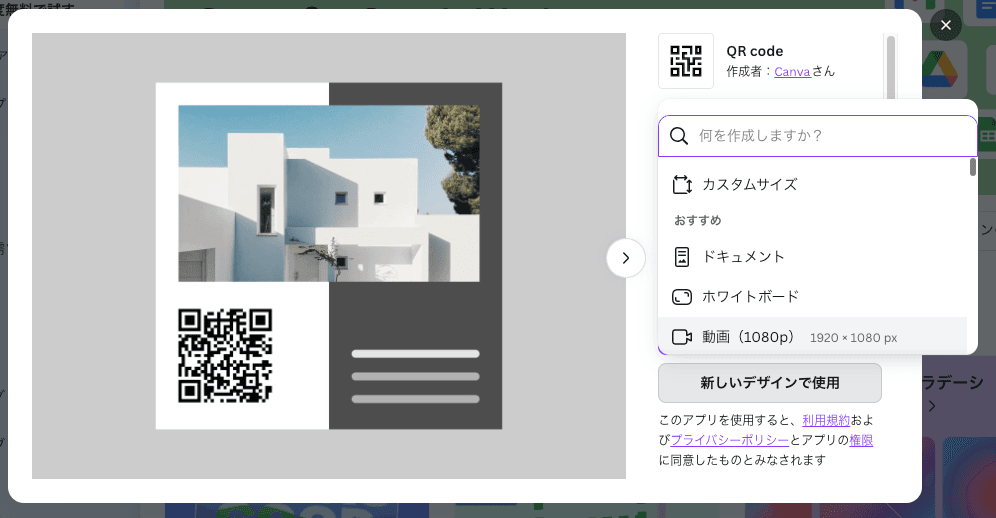The height and width of the screenshot is (518, 996).
Task: Click the QR code title text
Action: tap(755, 51)
